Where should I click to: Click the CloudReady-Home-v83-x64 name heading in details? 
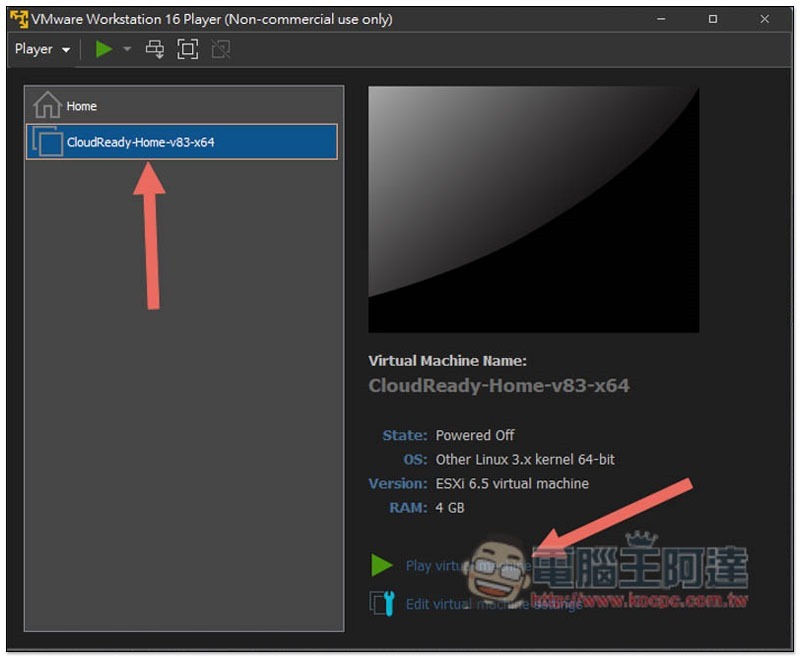499,386
